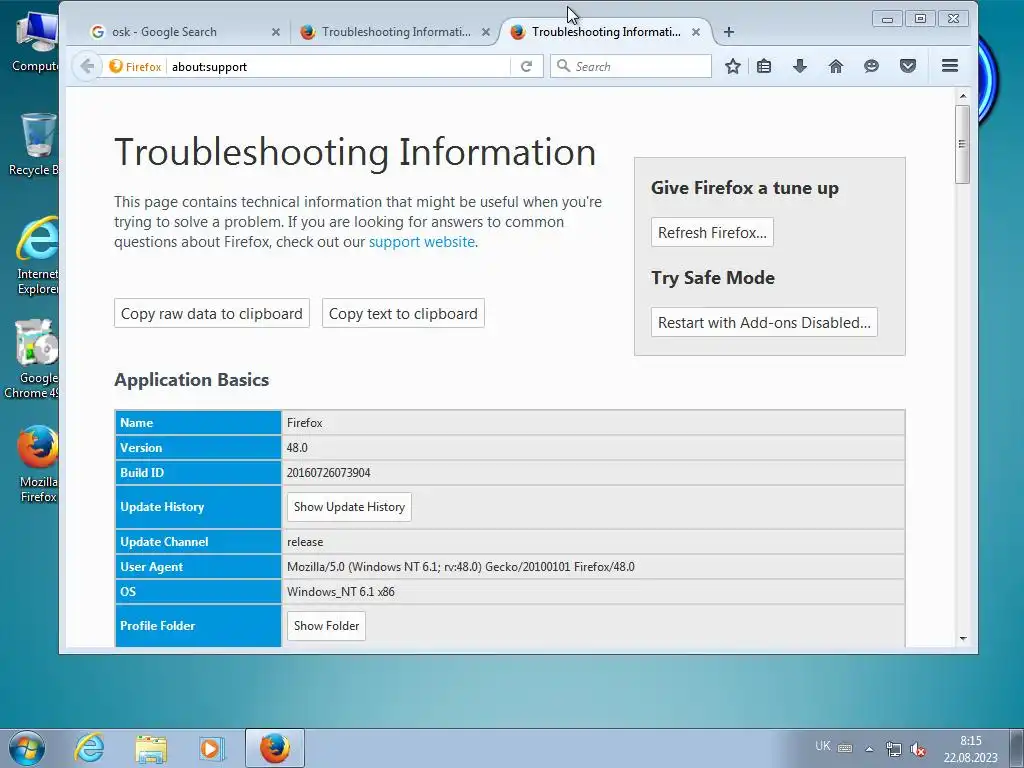This screenshot has height=768, width=1024.
Task: Click Copy raw data to clipboard
Action: pyautogui.click(x=212, y=313)
